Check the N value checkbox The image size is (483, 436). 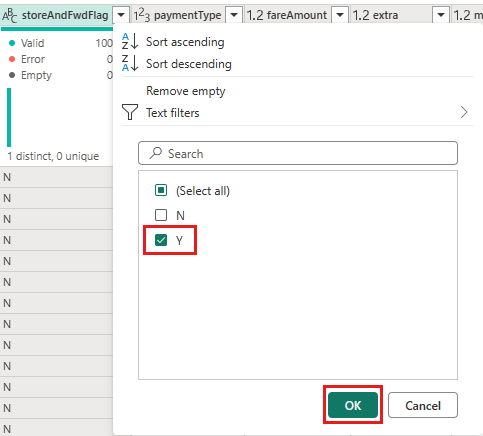161,215
